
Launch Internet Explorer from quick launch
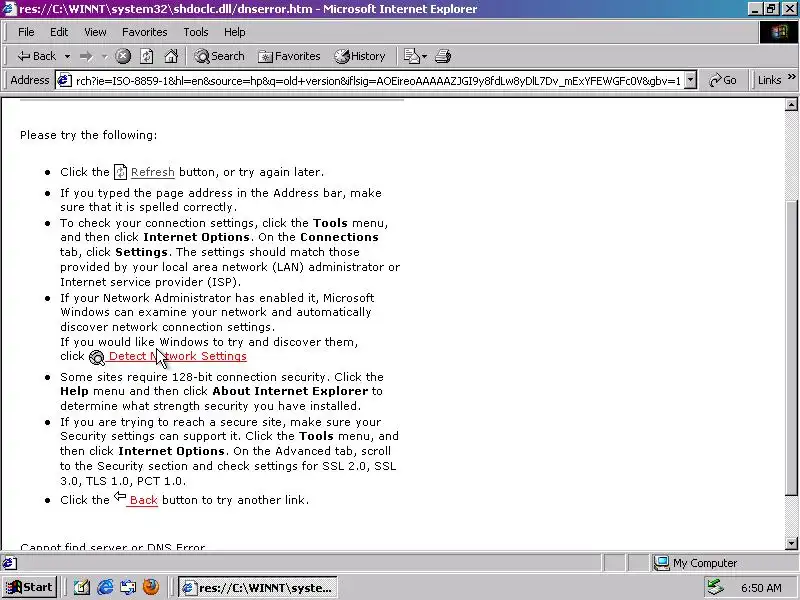(105, 588)
